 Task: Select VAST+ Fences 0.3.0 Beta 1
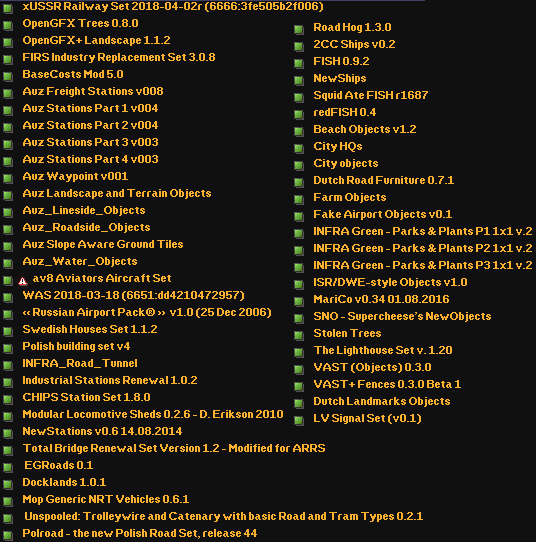tap(387, 384)
